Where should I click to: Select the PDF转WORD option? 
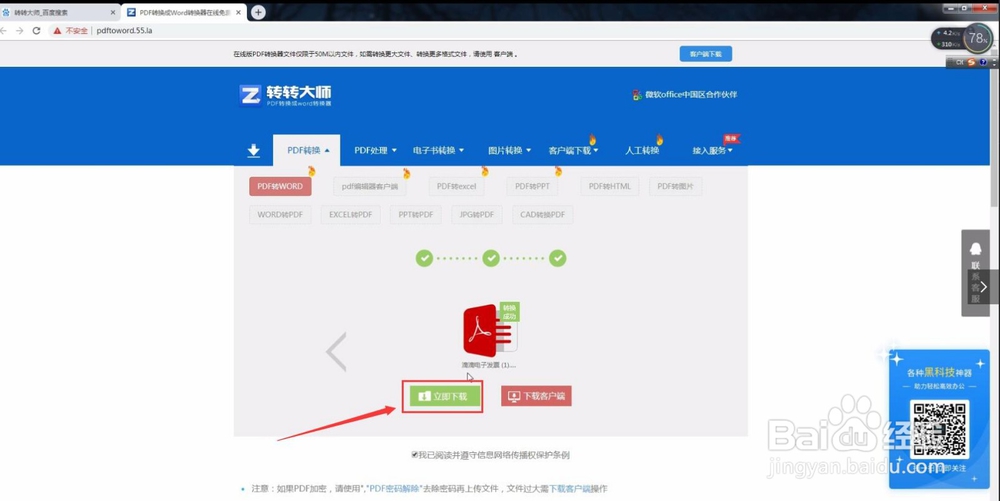280,186
